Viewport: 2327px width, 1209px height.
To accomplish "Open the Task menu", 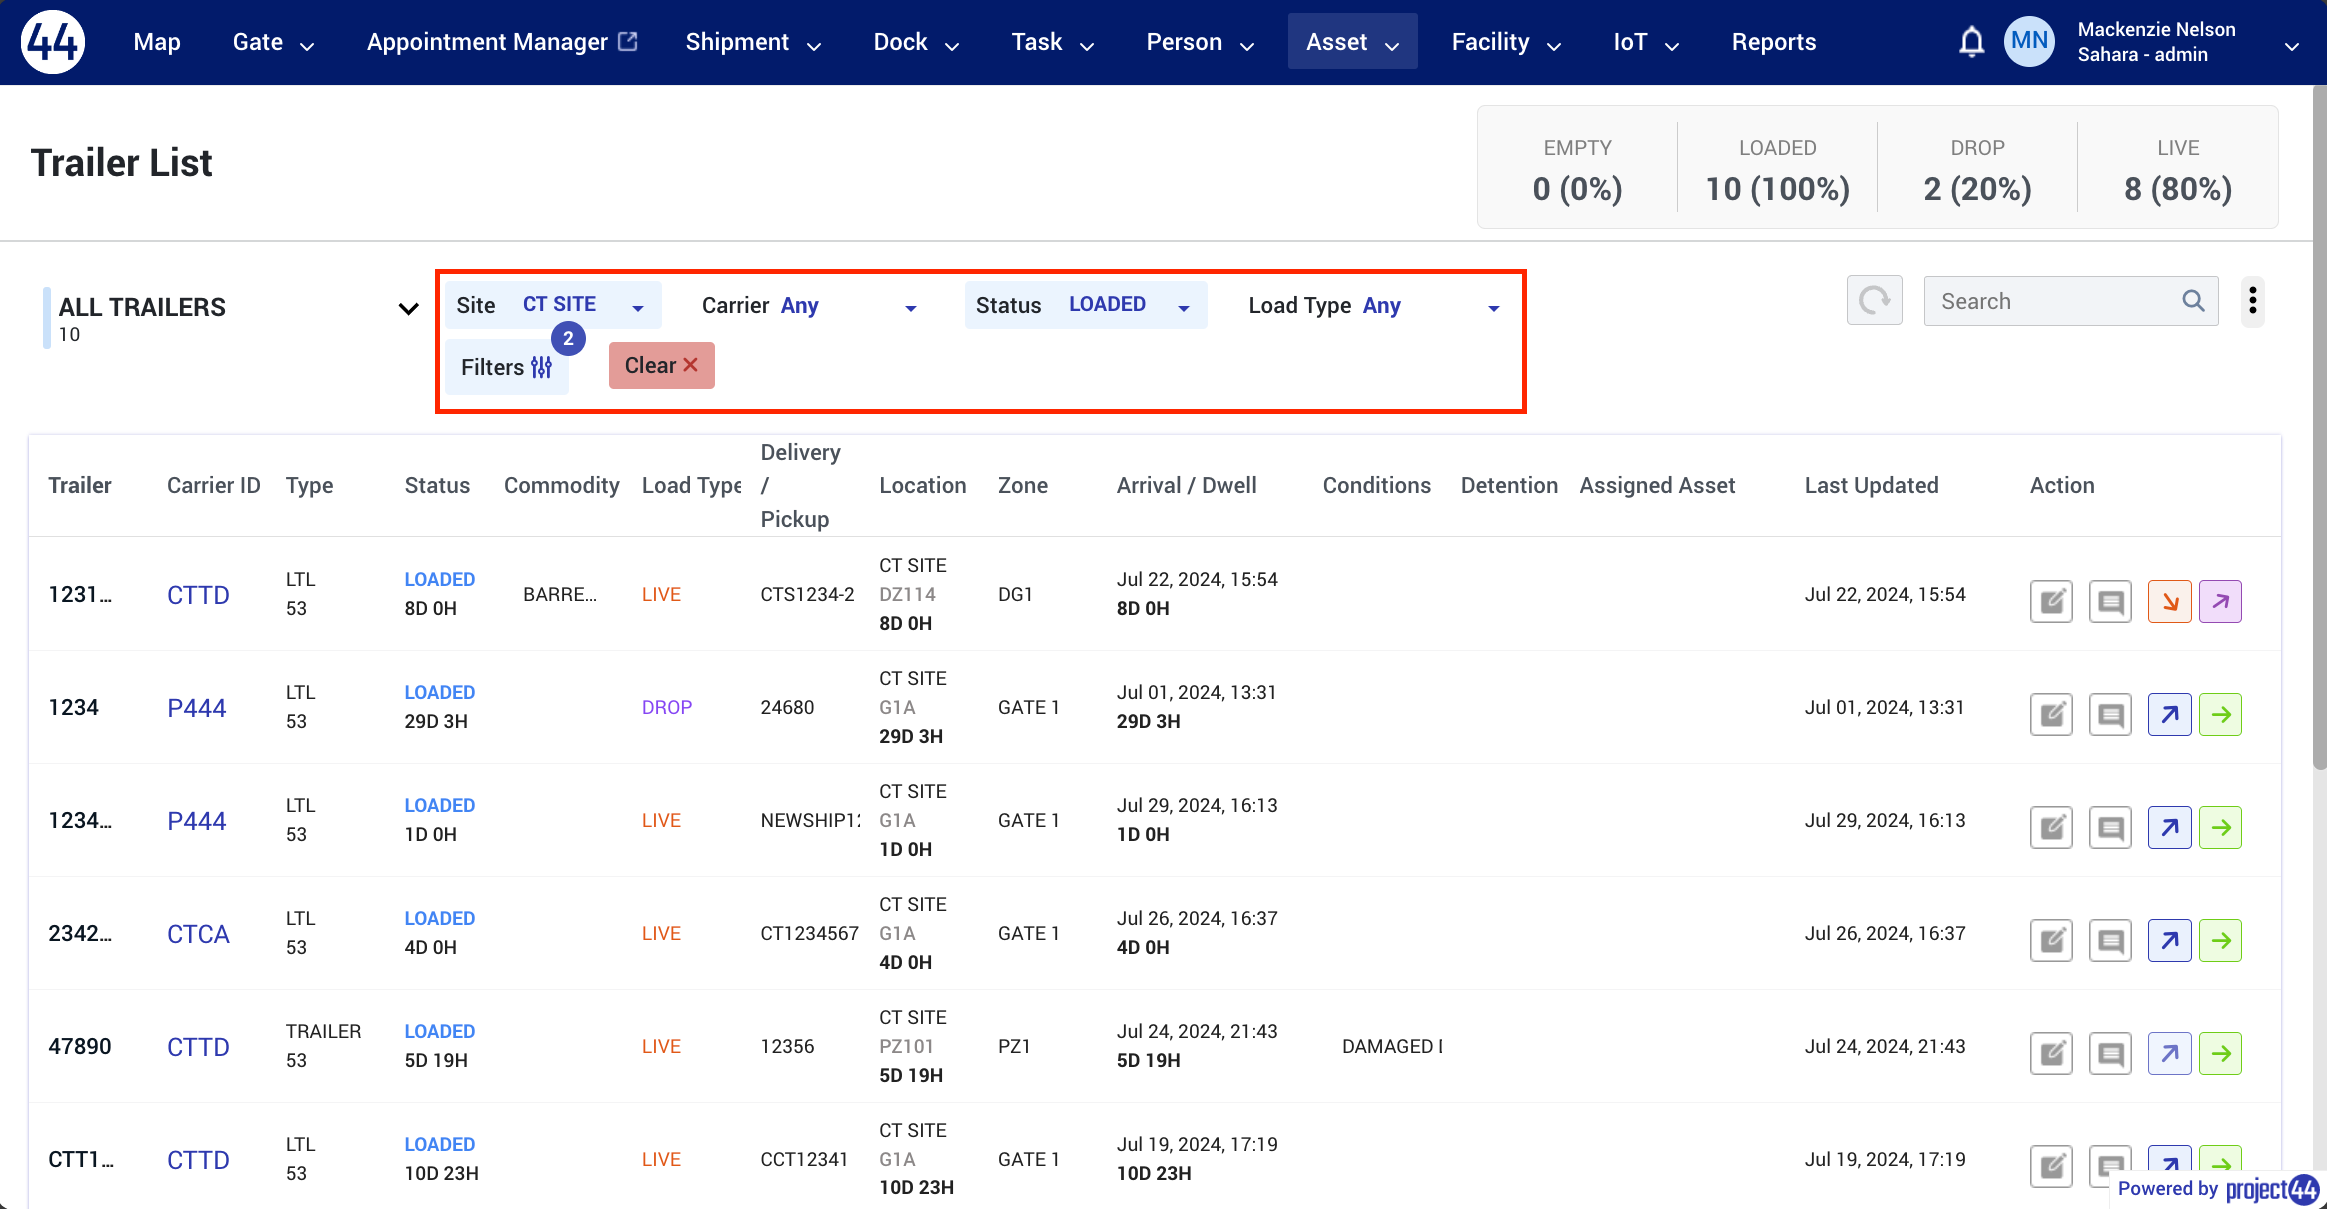I will [1053, 42].
